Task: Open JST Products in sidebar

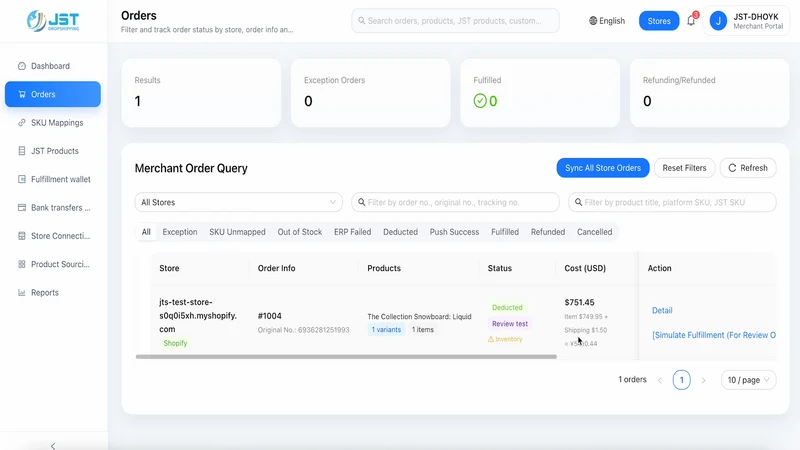Action: pos(53,151)
